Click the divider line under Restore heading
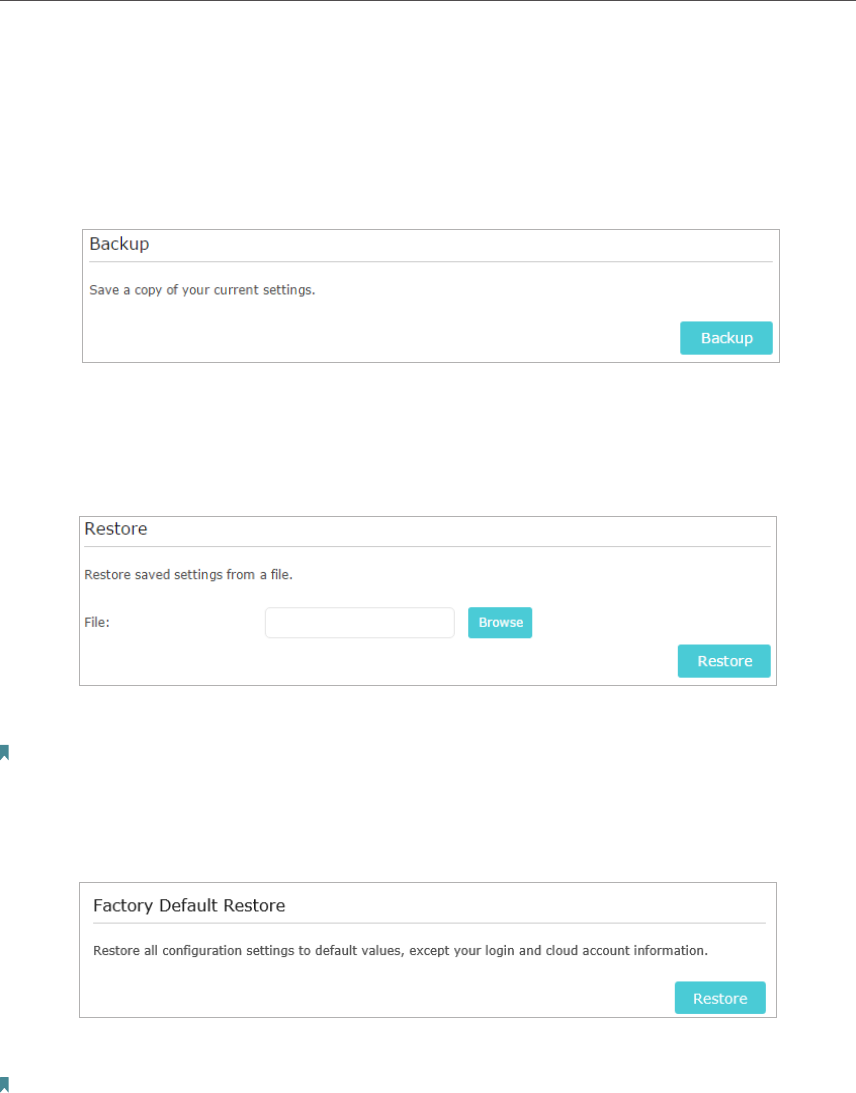 click(x=427, y=546)
